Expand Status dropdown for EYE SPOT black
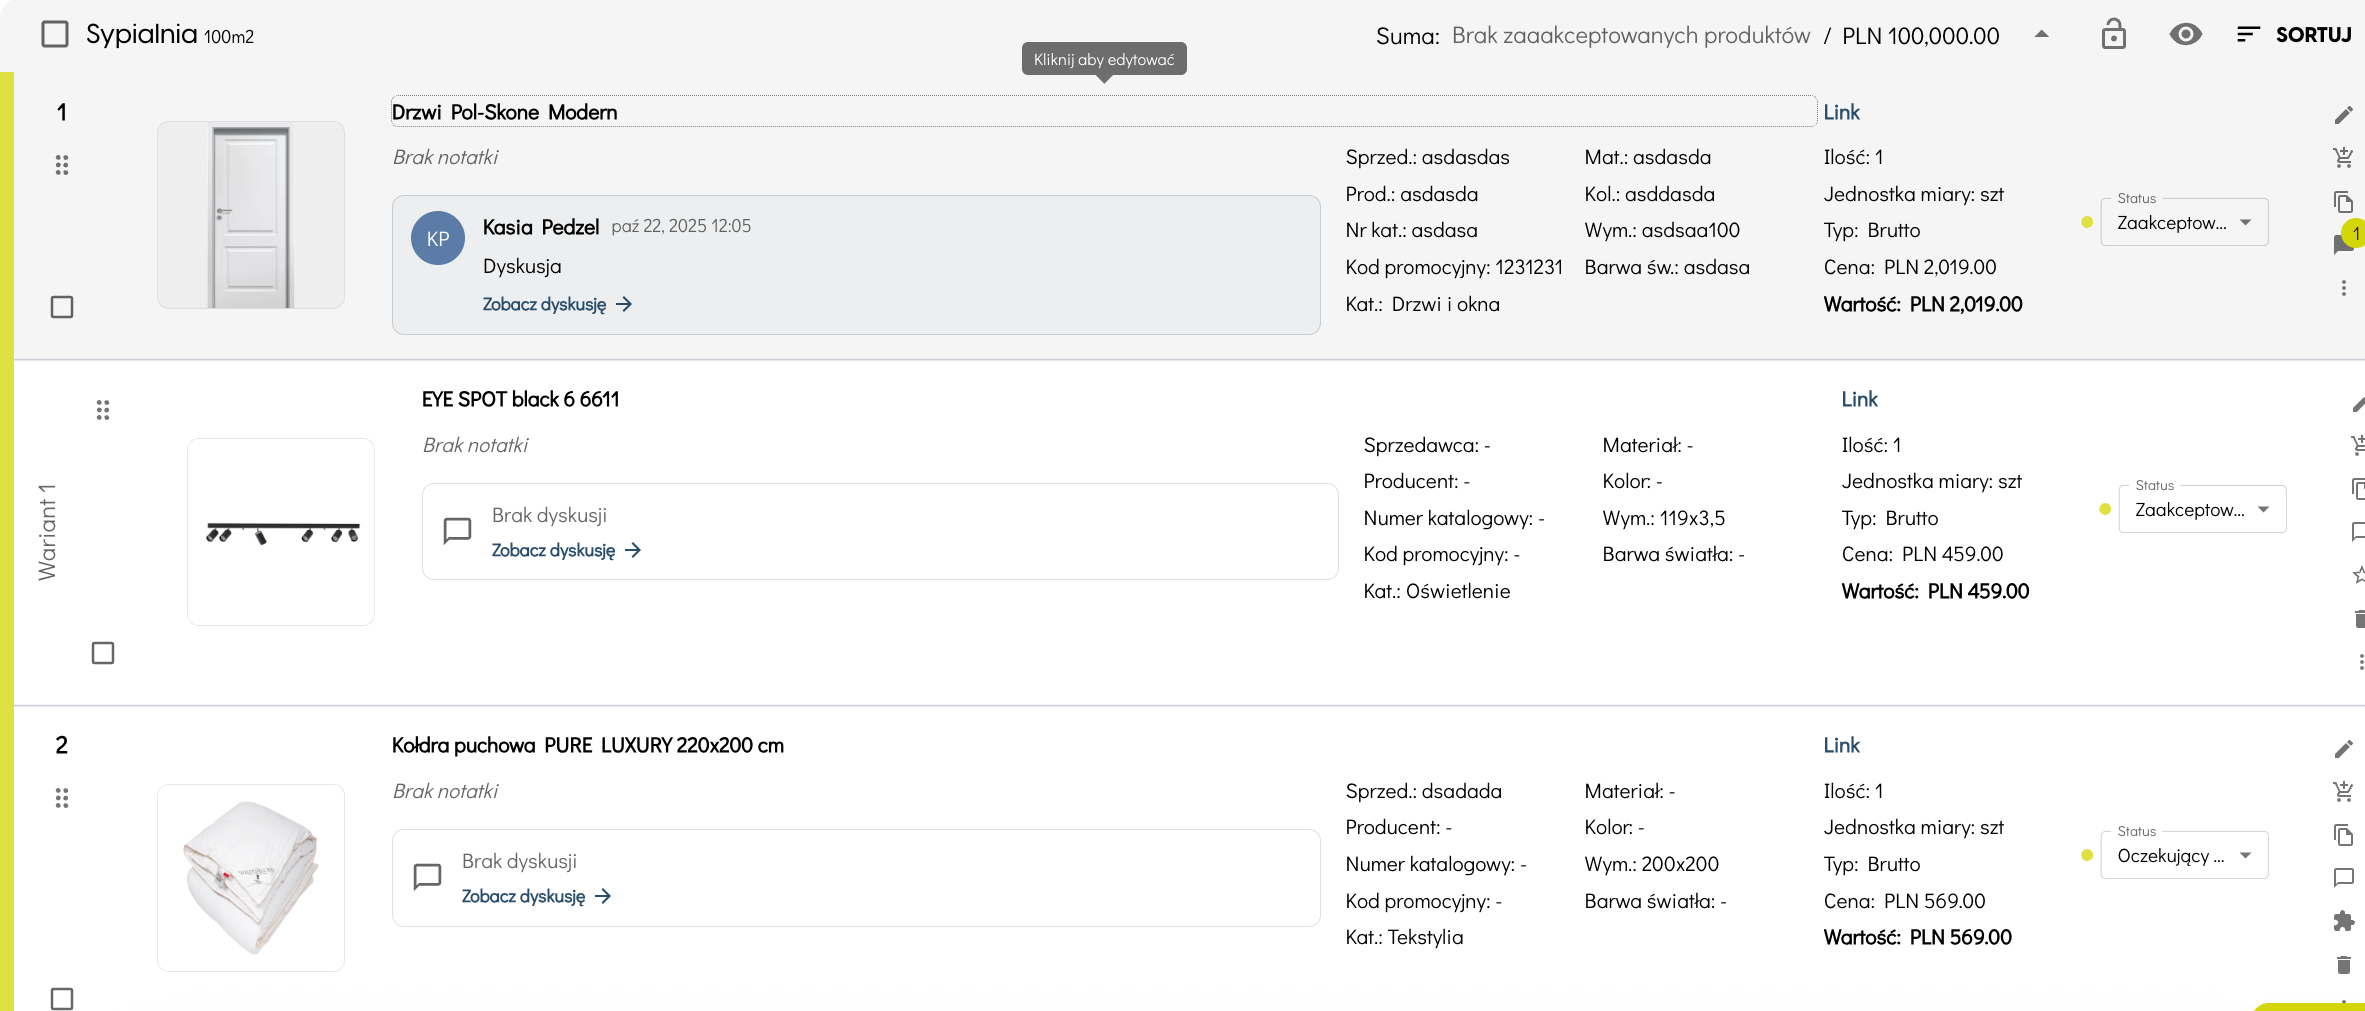 click(x=2202, y=509)
